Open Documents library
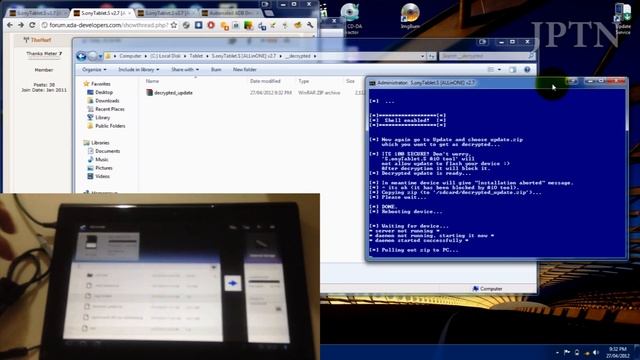Viewport: 640px width, 360px height. [x=103, y=151]
